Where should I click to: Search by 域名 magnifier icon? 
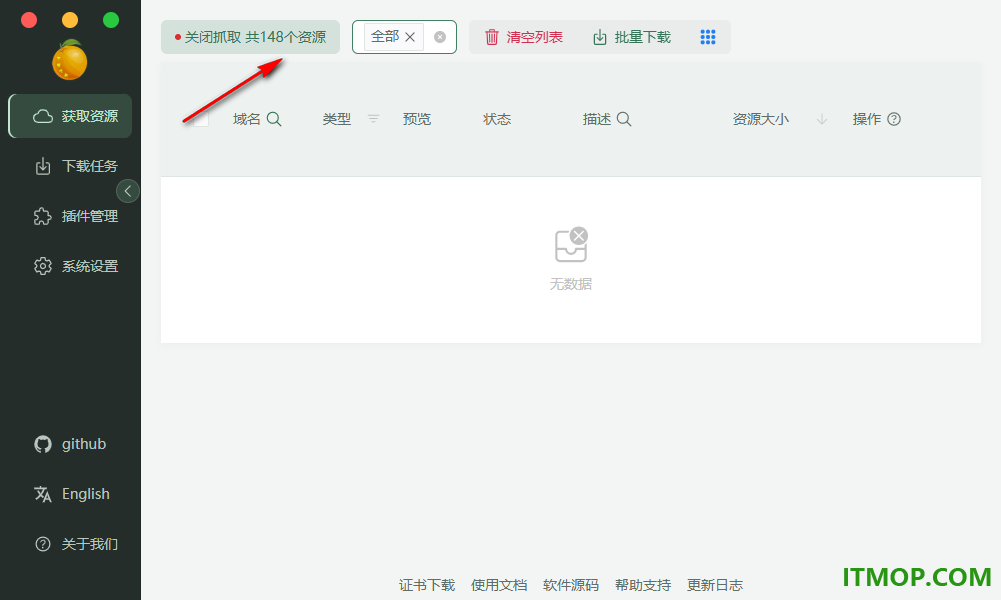coord(274,119)
